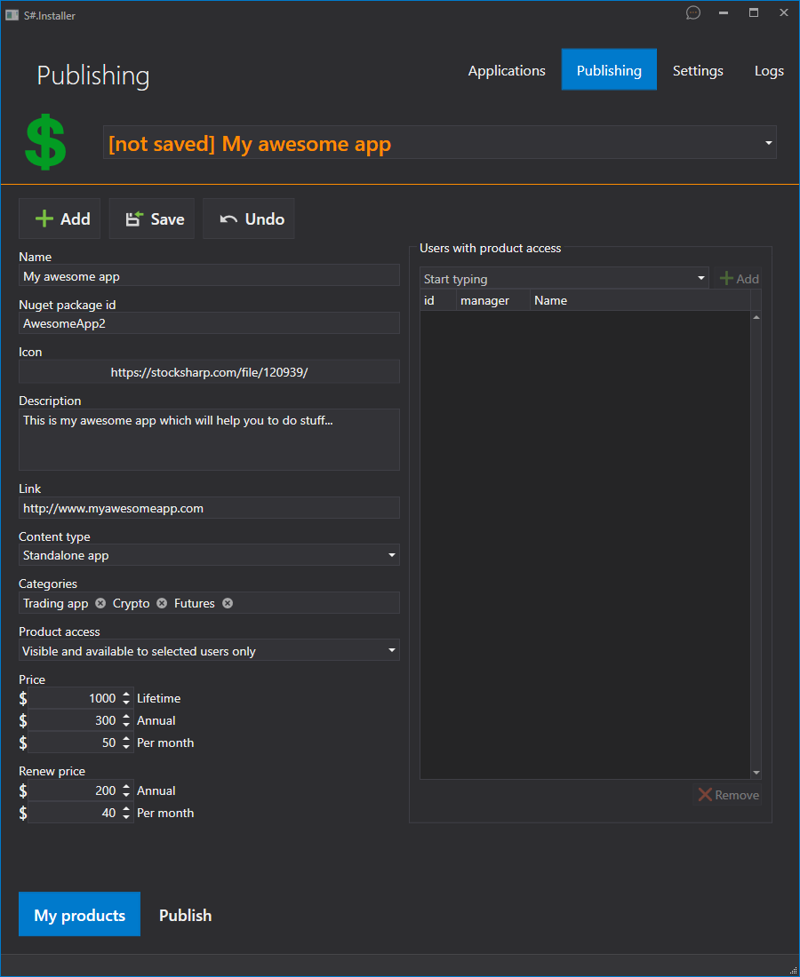The height and width of the screenshot is (977, 800).
Task: Remove the Crypto category tag
Action: pos(162,603)
